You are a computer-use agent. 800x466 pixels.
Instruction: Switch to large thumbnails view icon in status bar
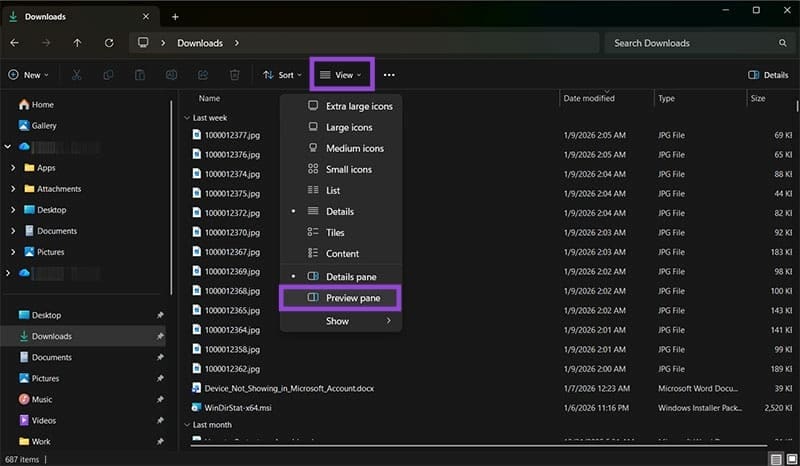point(792,459)
